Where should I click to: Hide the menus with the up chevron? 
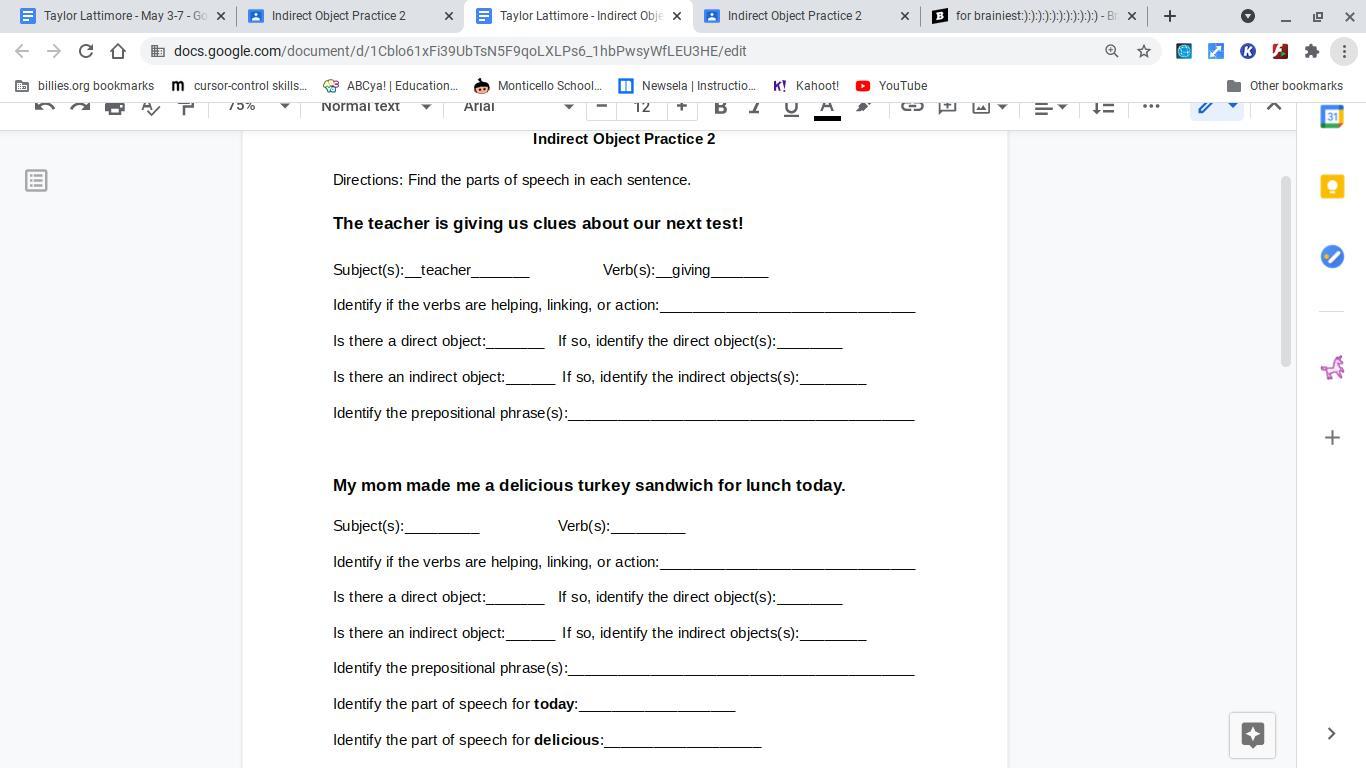(x=1273, y=106)
